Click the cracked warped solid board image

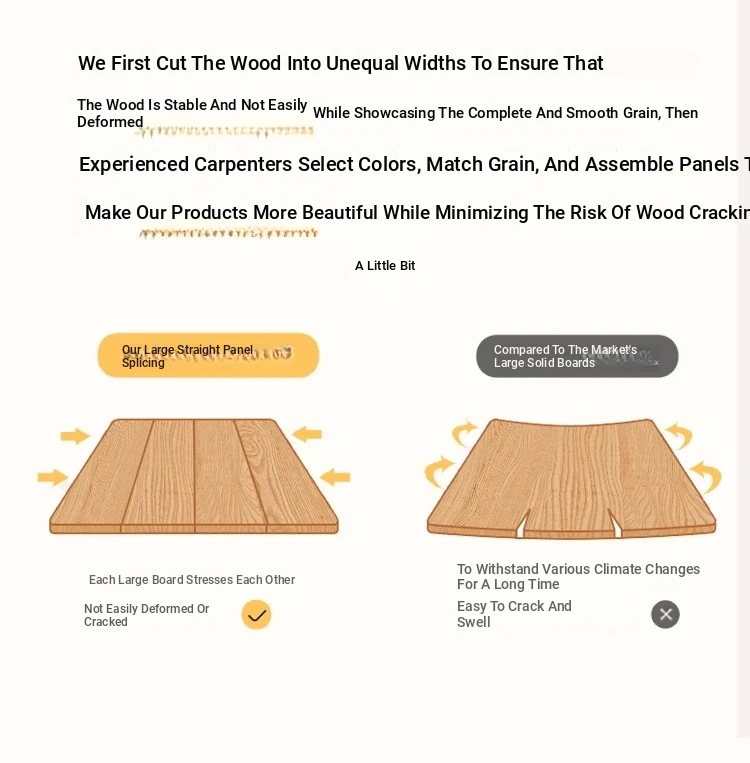point(571,478)
